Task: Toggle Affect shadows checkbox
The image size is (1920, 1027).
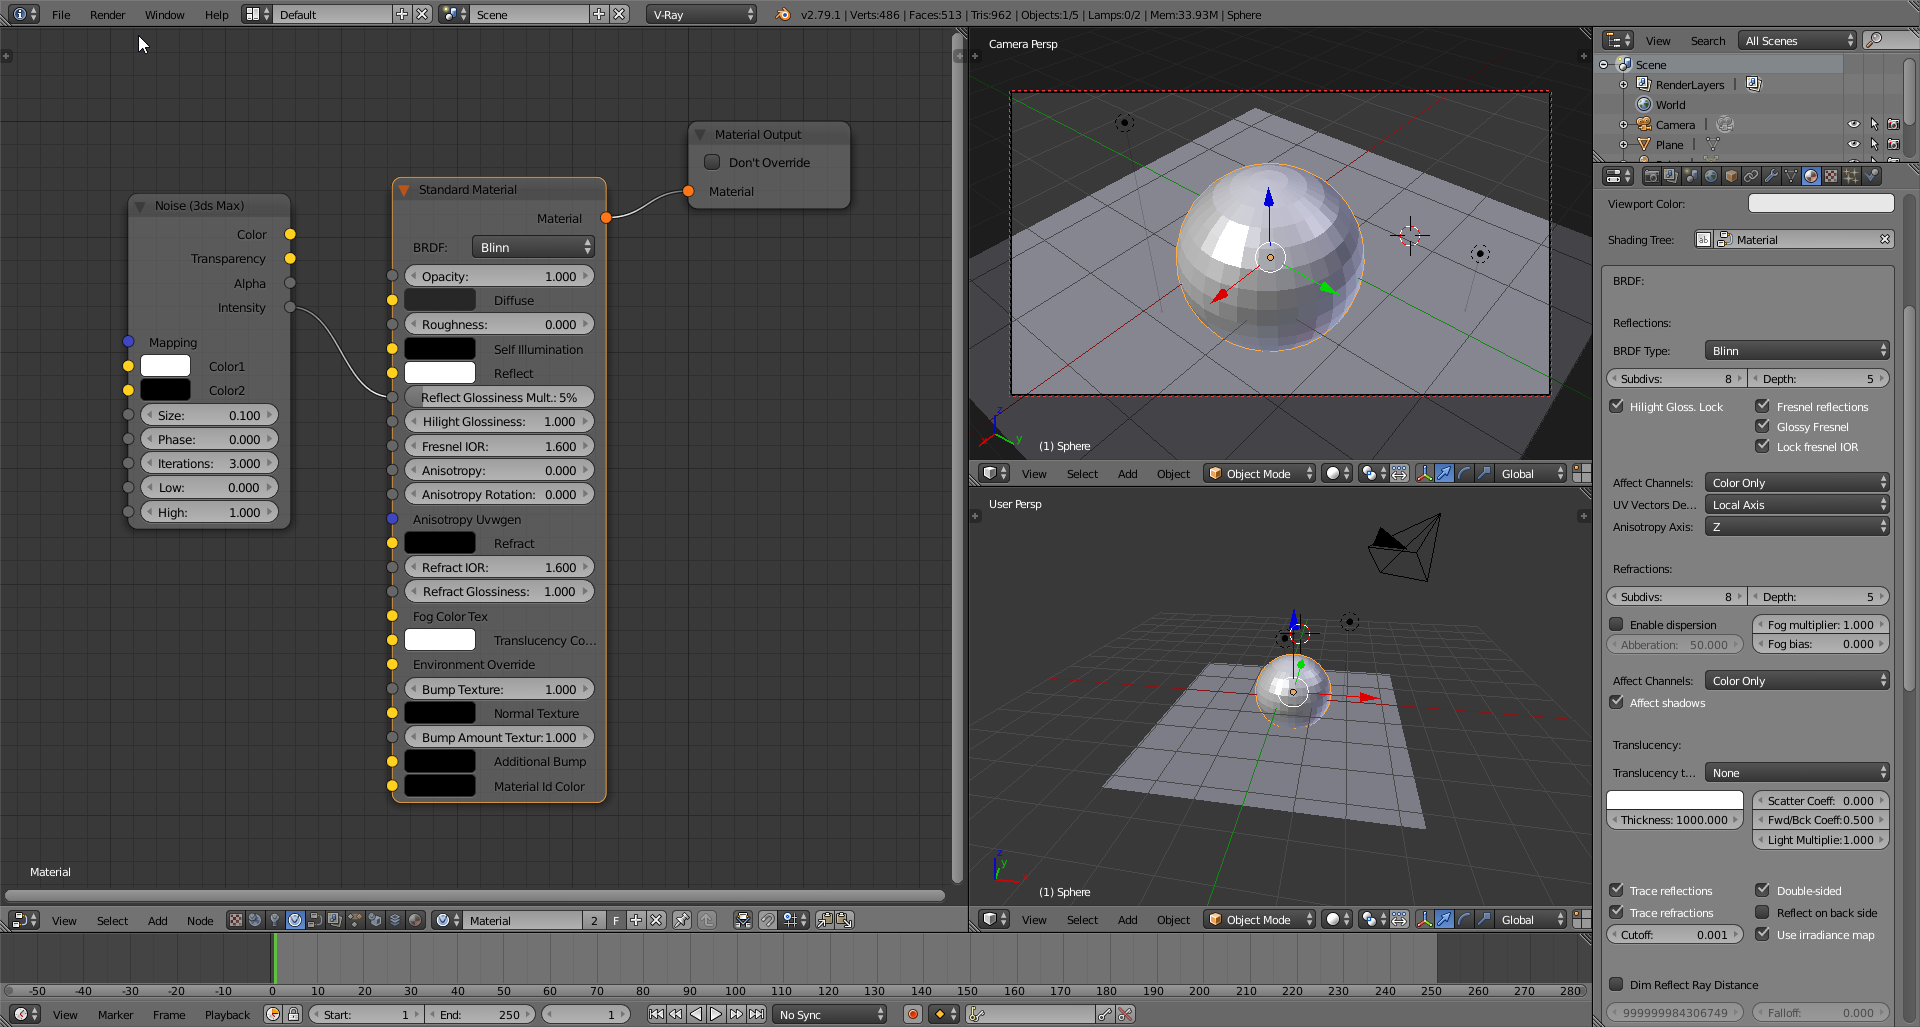Action: pyautogui.click(x=1616, y=702)
